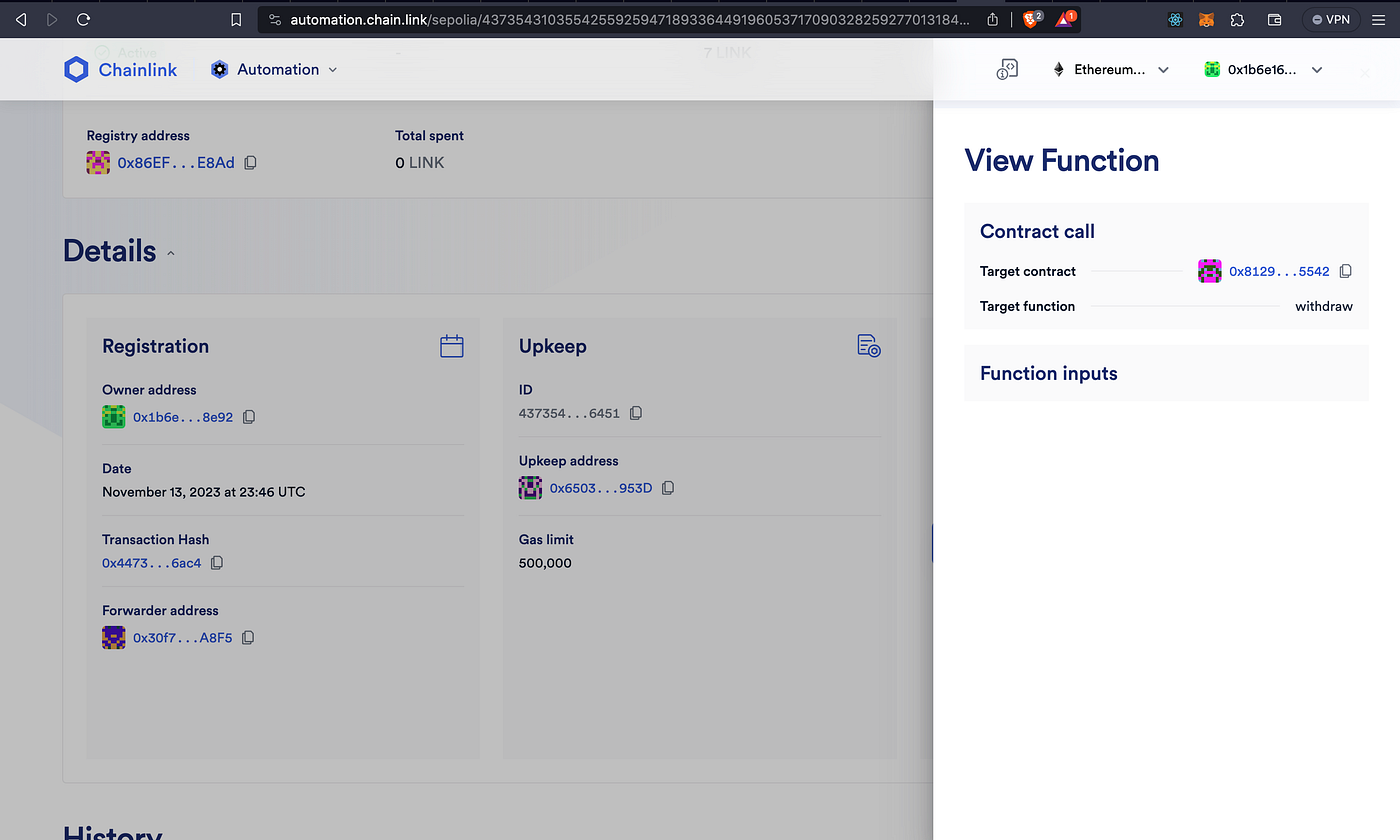
Task: Open registry address 0x86EF...E8Ad link
Action: [x=176, y=162]
